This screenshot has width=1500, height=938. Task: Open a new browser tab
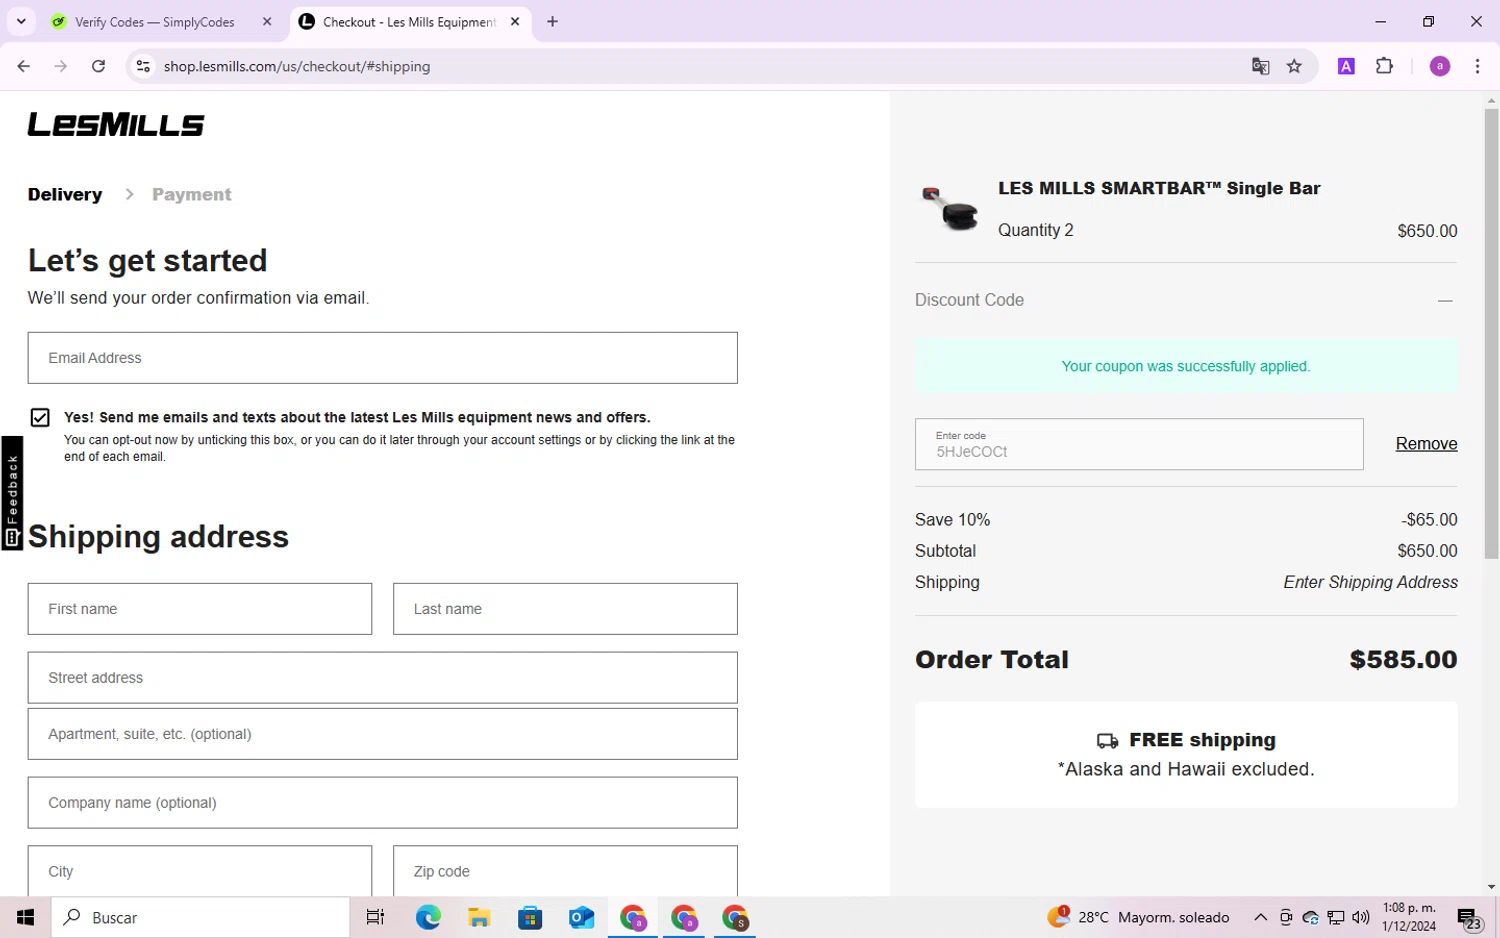pyautogui.click(x=552, y=22)
